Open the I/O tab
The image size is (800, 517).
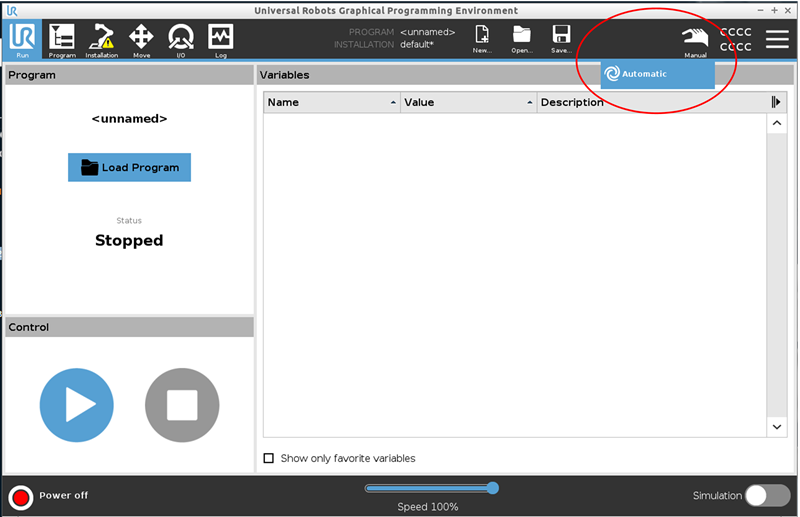coord(181,40)
